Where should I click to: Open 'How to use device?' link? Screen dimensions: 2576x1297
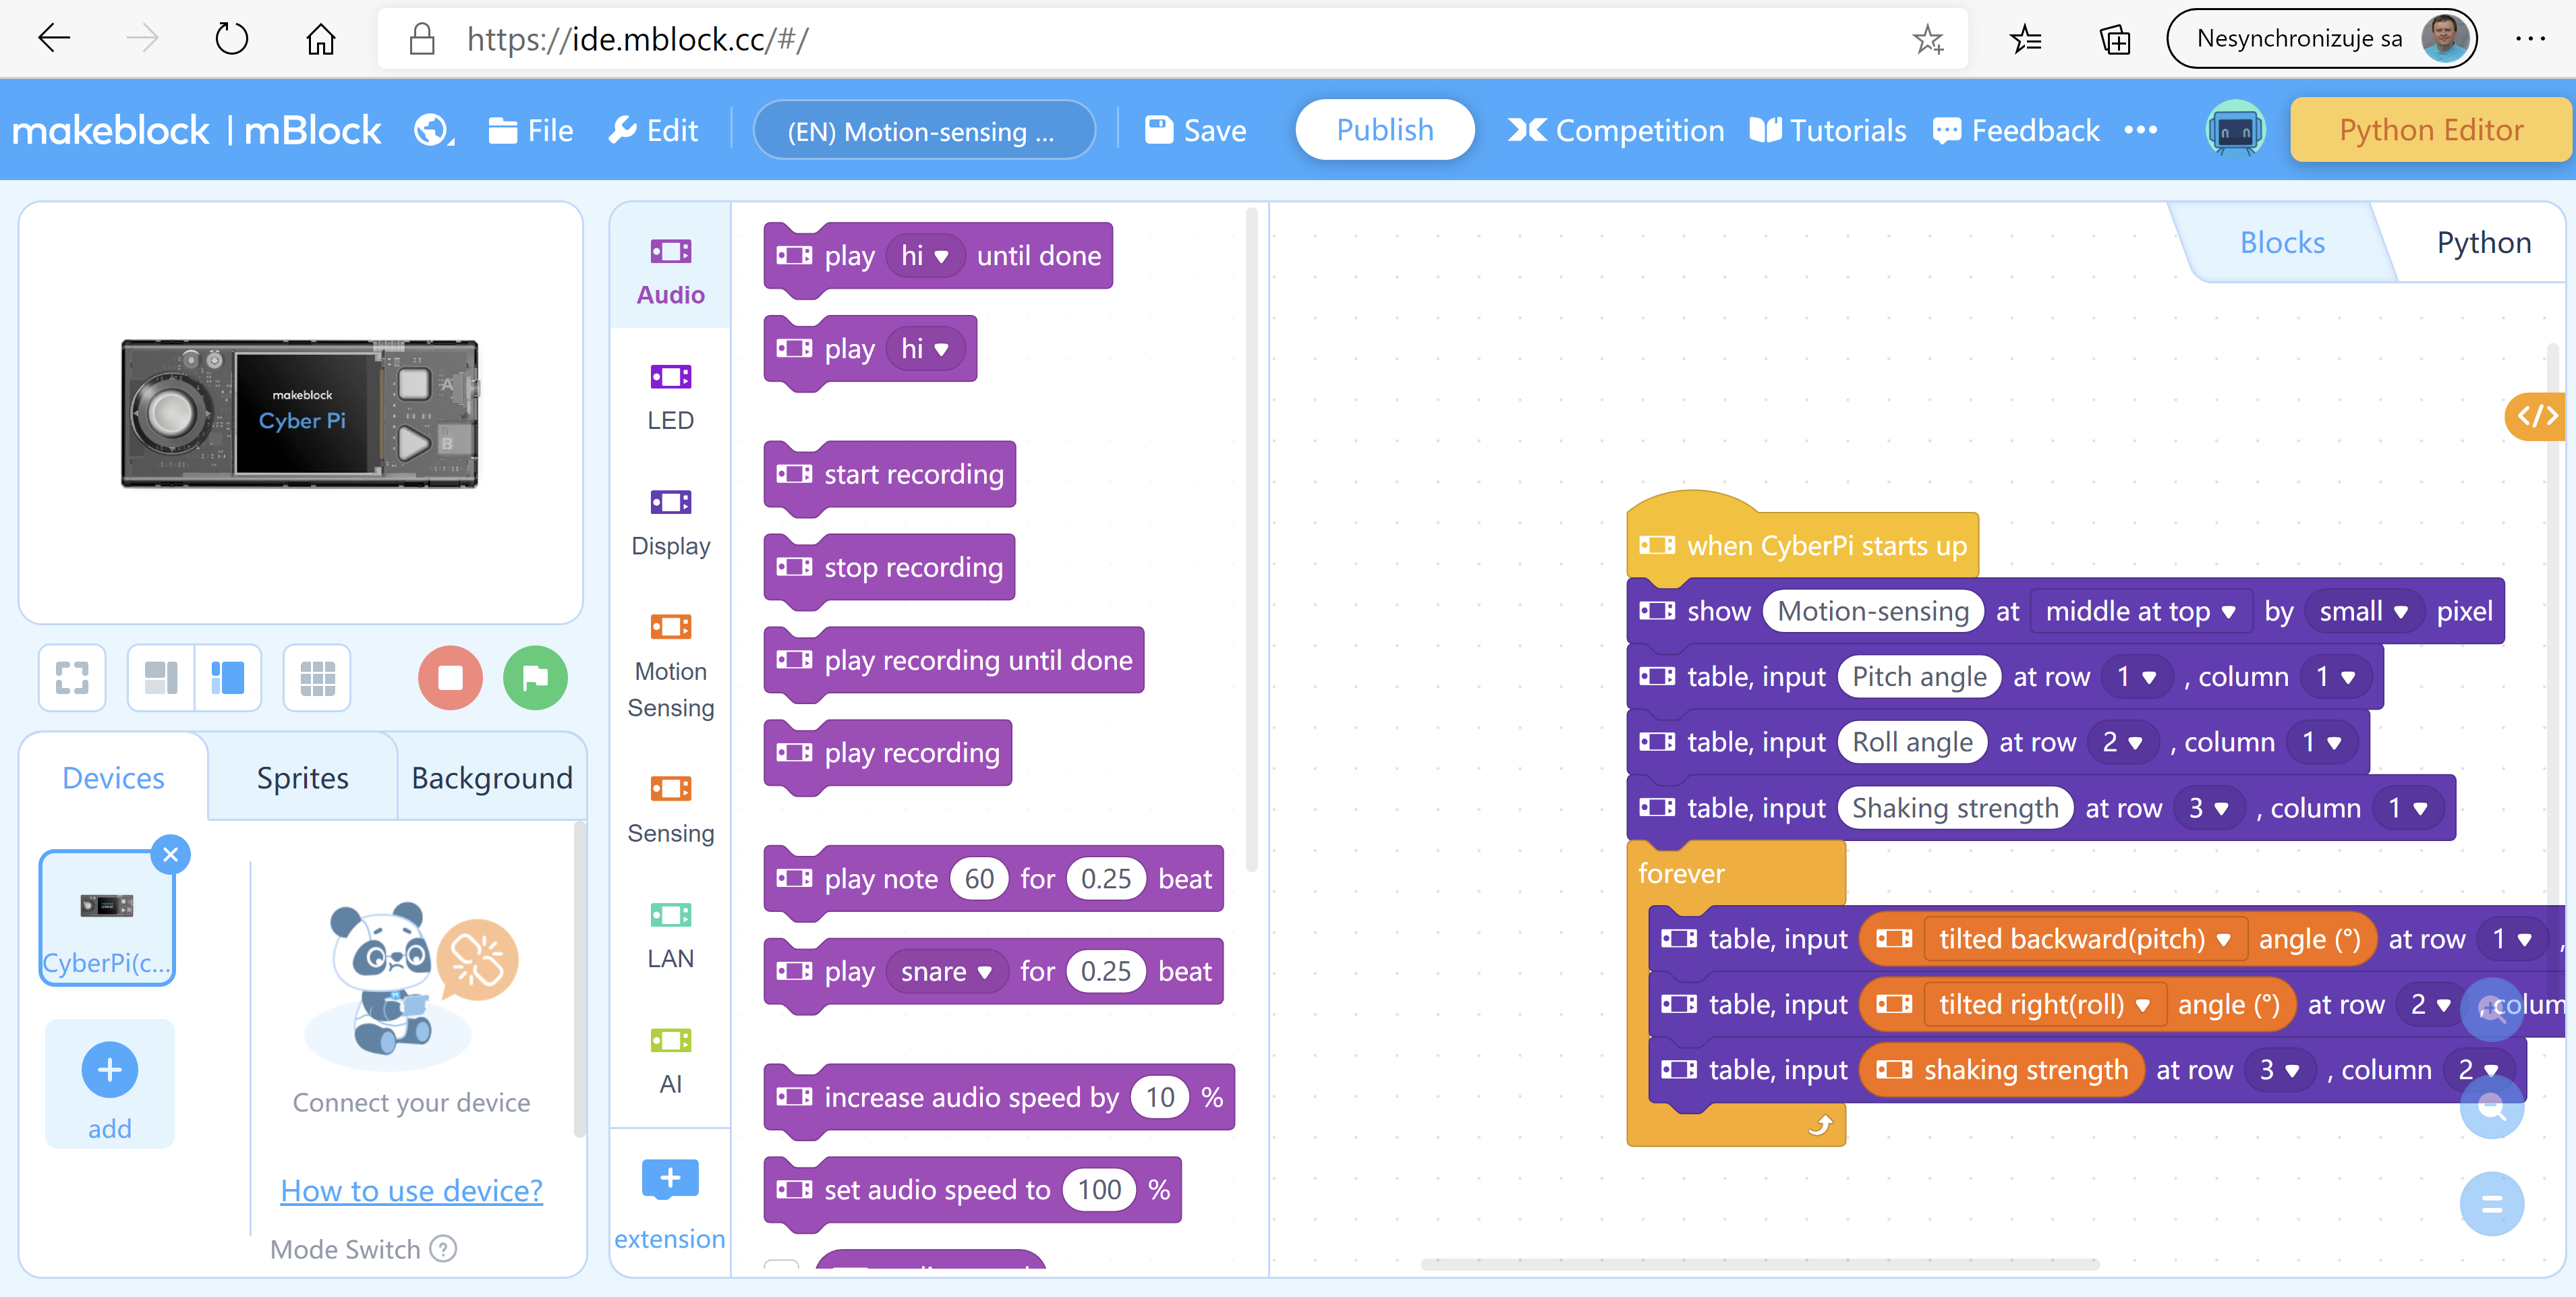point(411,1190)
